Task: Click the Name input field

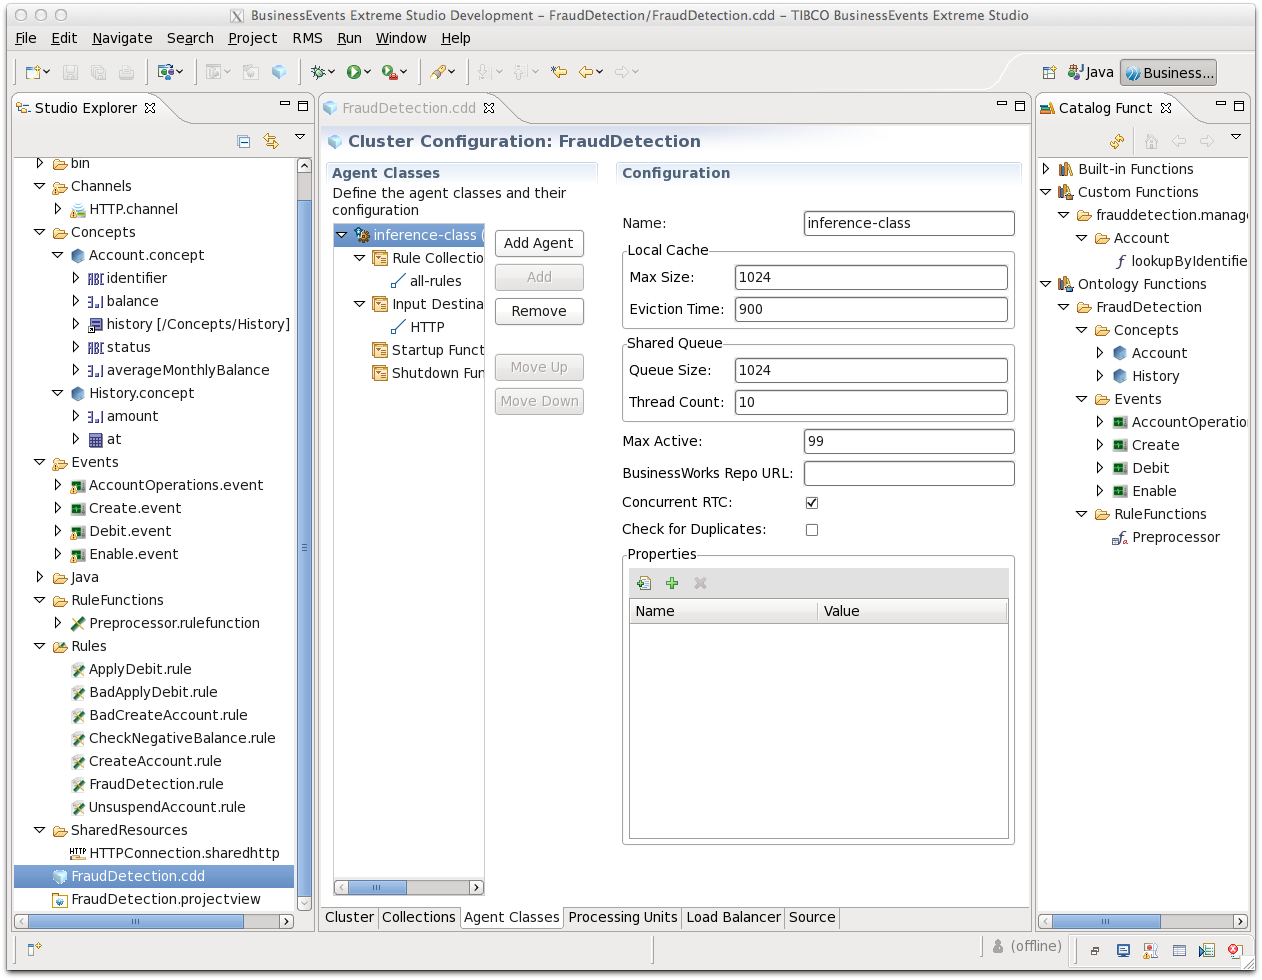Action: click(x=909, y=223)
